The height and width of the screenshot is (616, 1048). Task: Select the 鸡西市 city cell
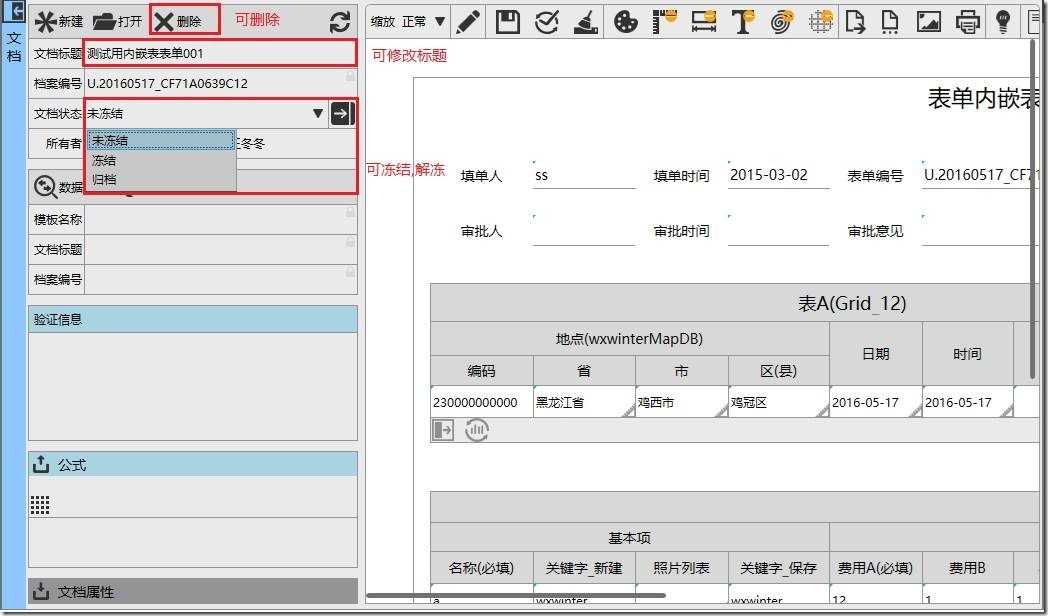point(682,402)
